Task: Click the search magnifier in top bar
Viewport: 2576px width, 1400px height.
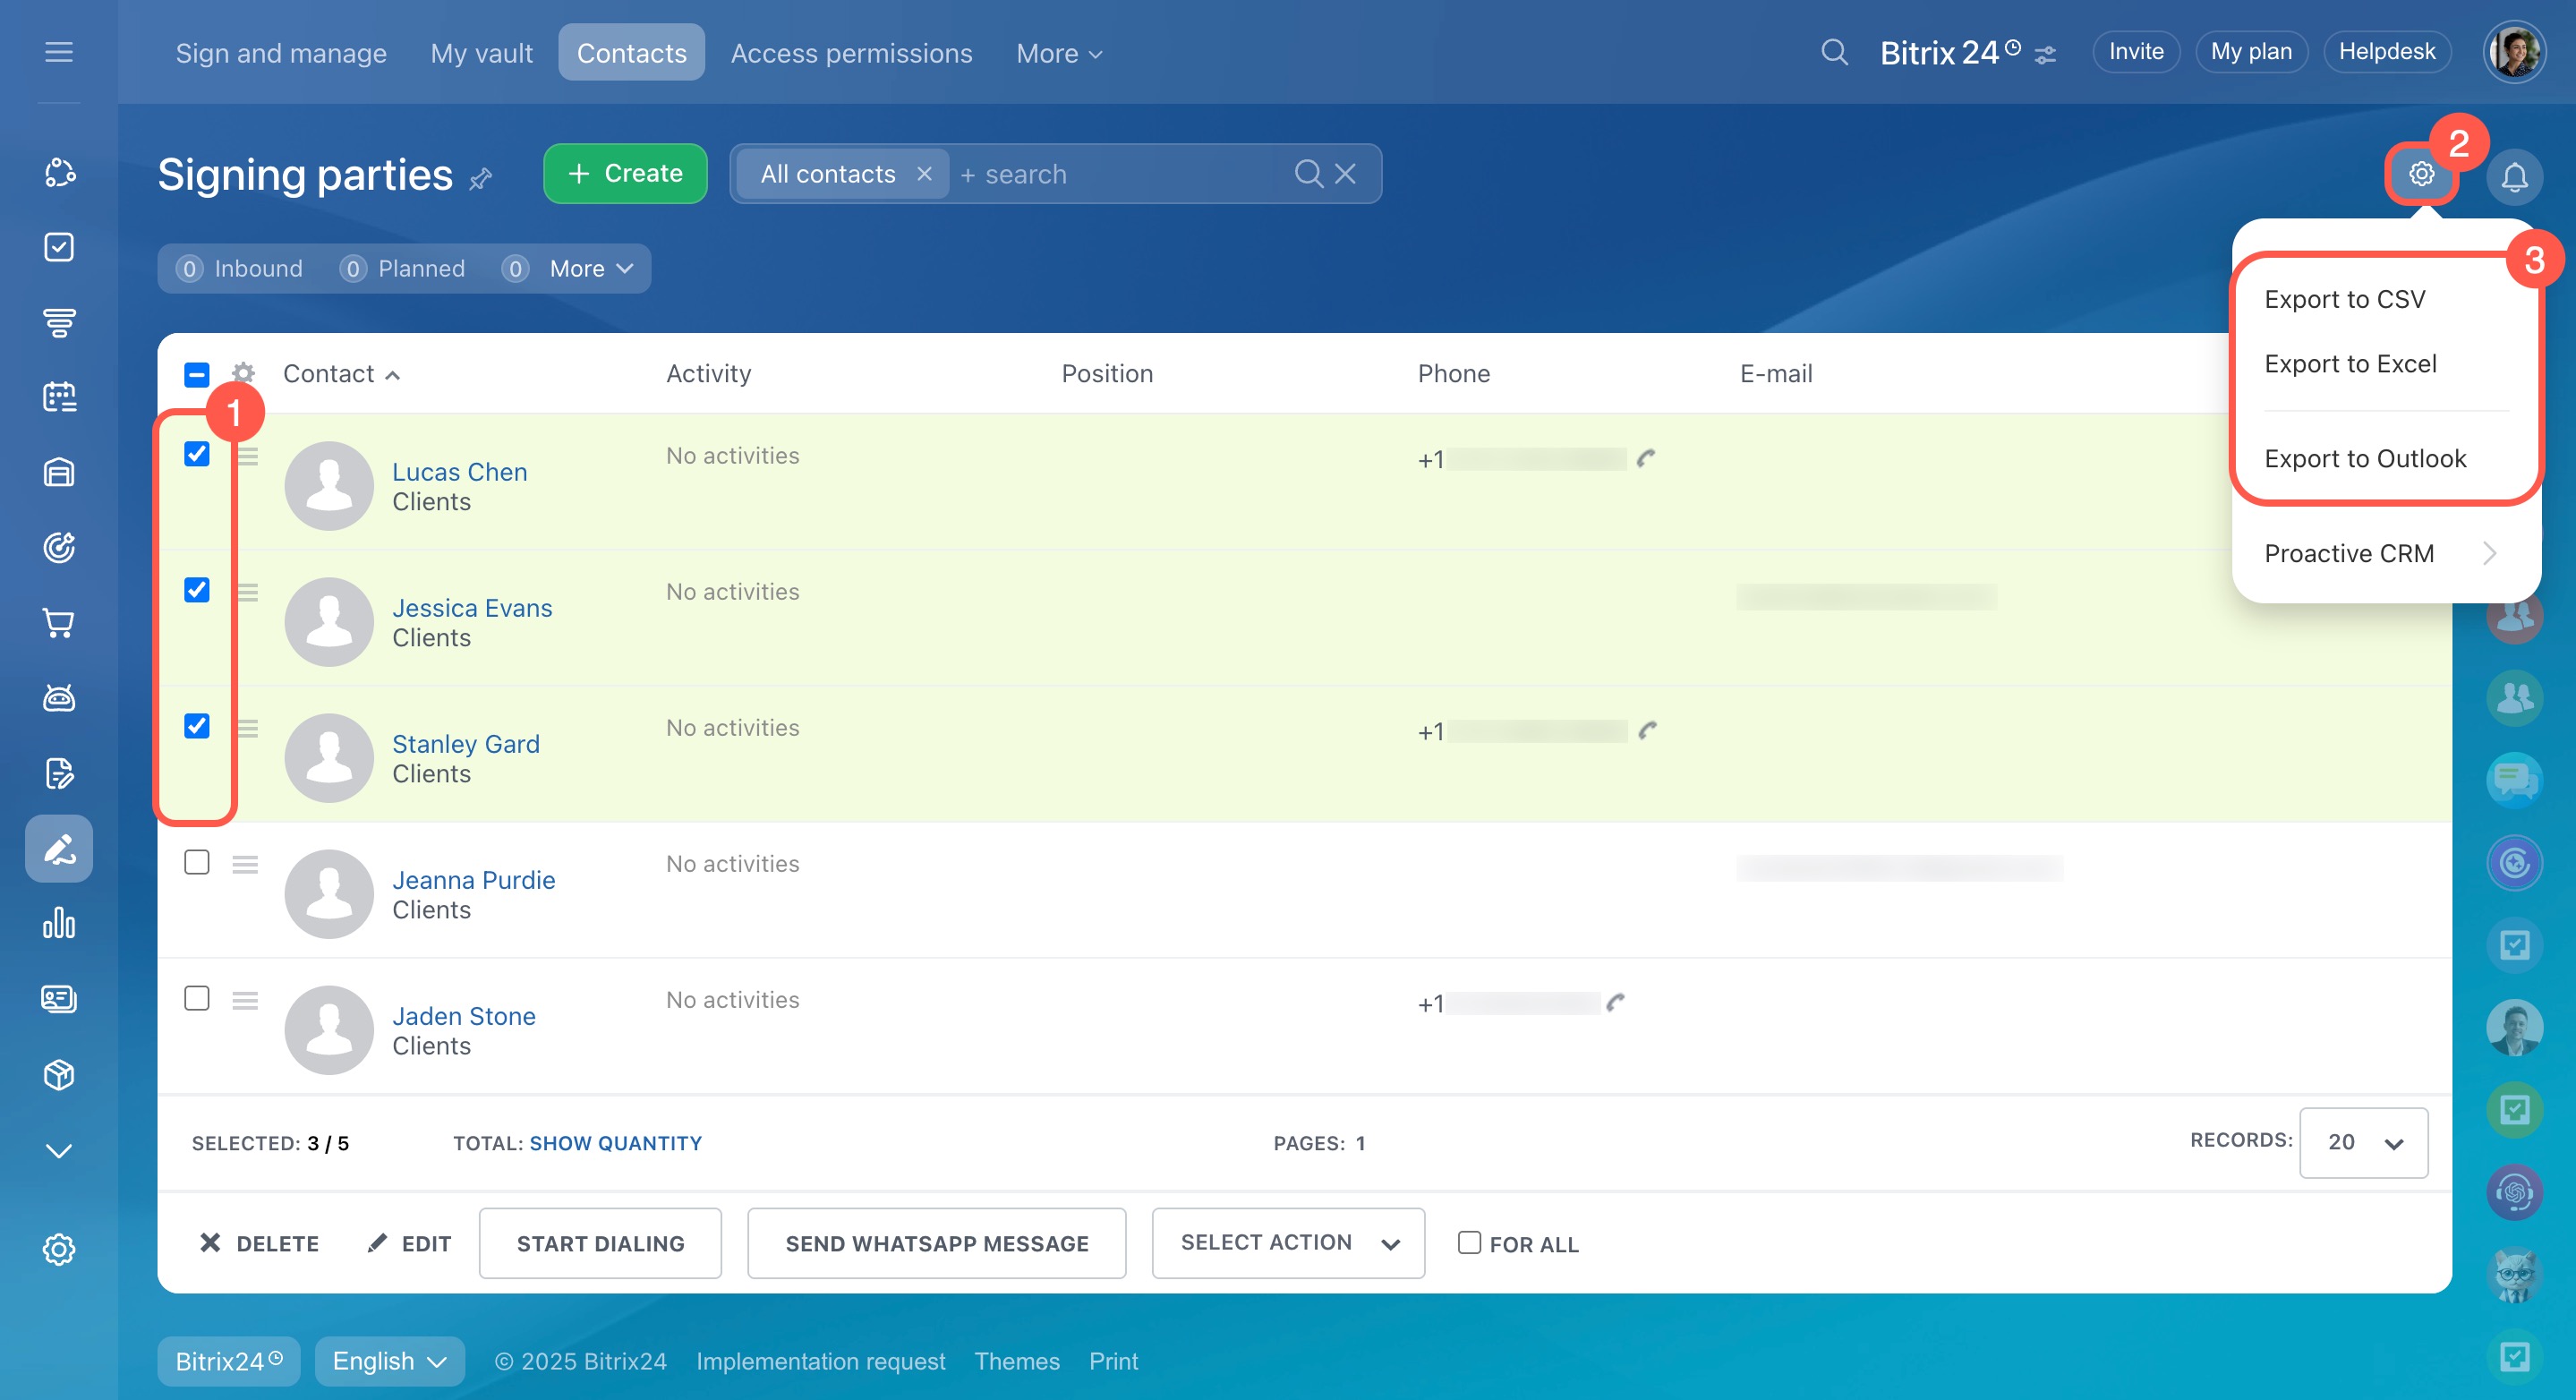Action: coord(1834,52)
